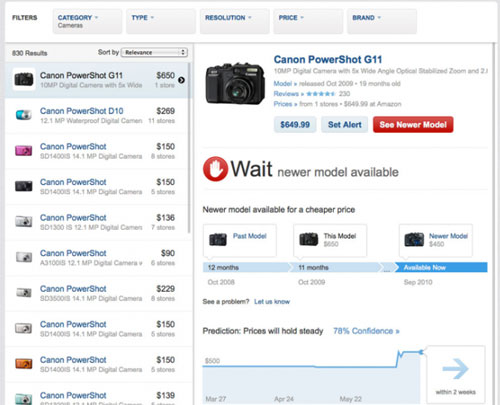Screen dimensions: 500x405
Task: Click the SD3500IS camera thumbnail
Action: [x=24, y=293]
